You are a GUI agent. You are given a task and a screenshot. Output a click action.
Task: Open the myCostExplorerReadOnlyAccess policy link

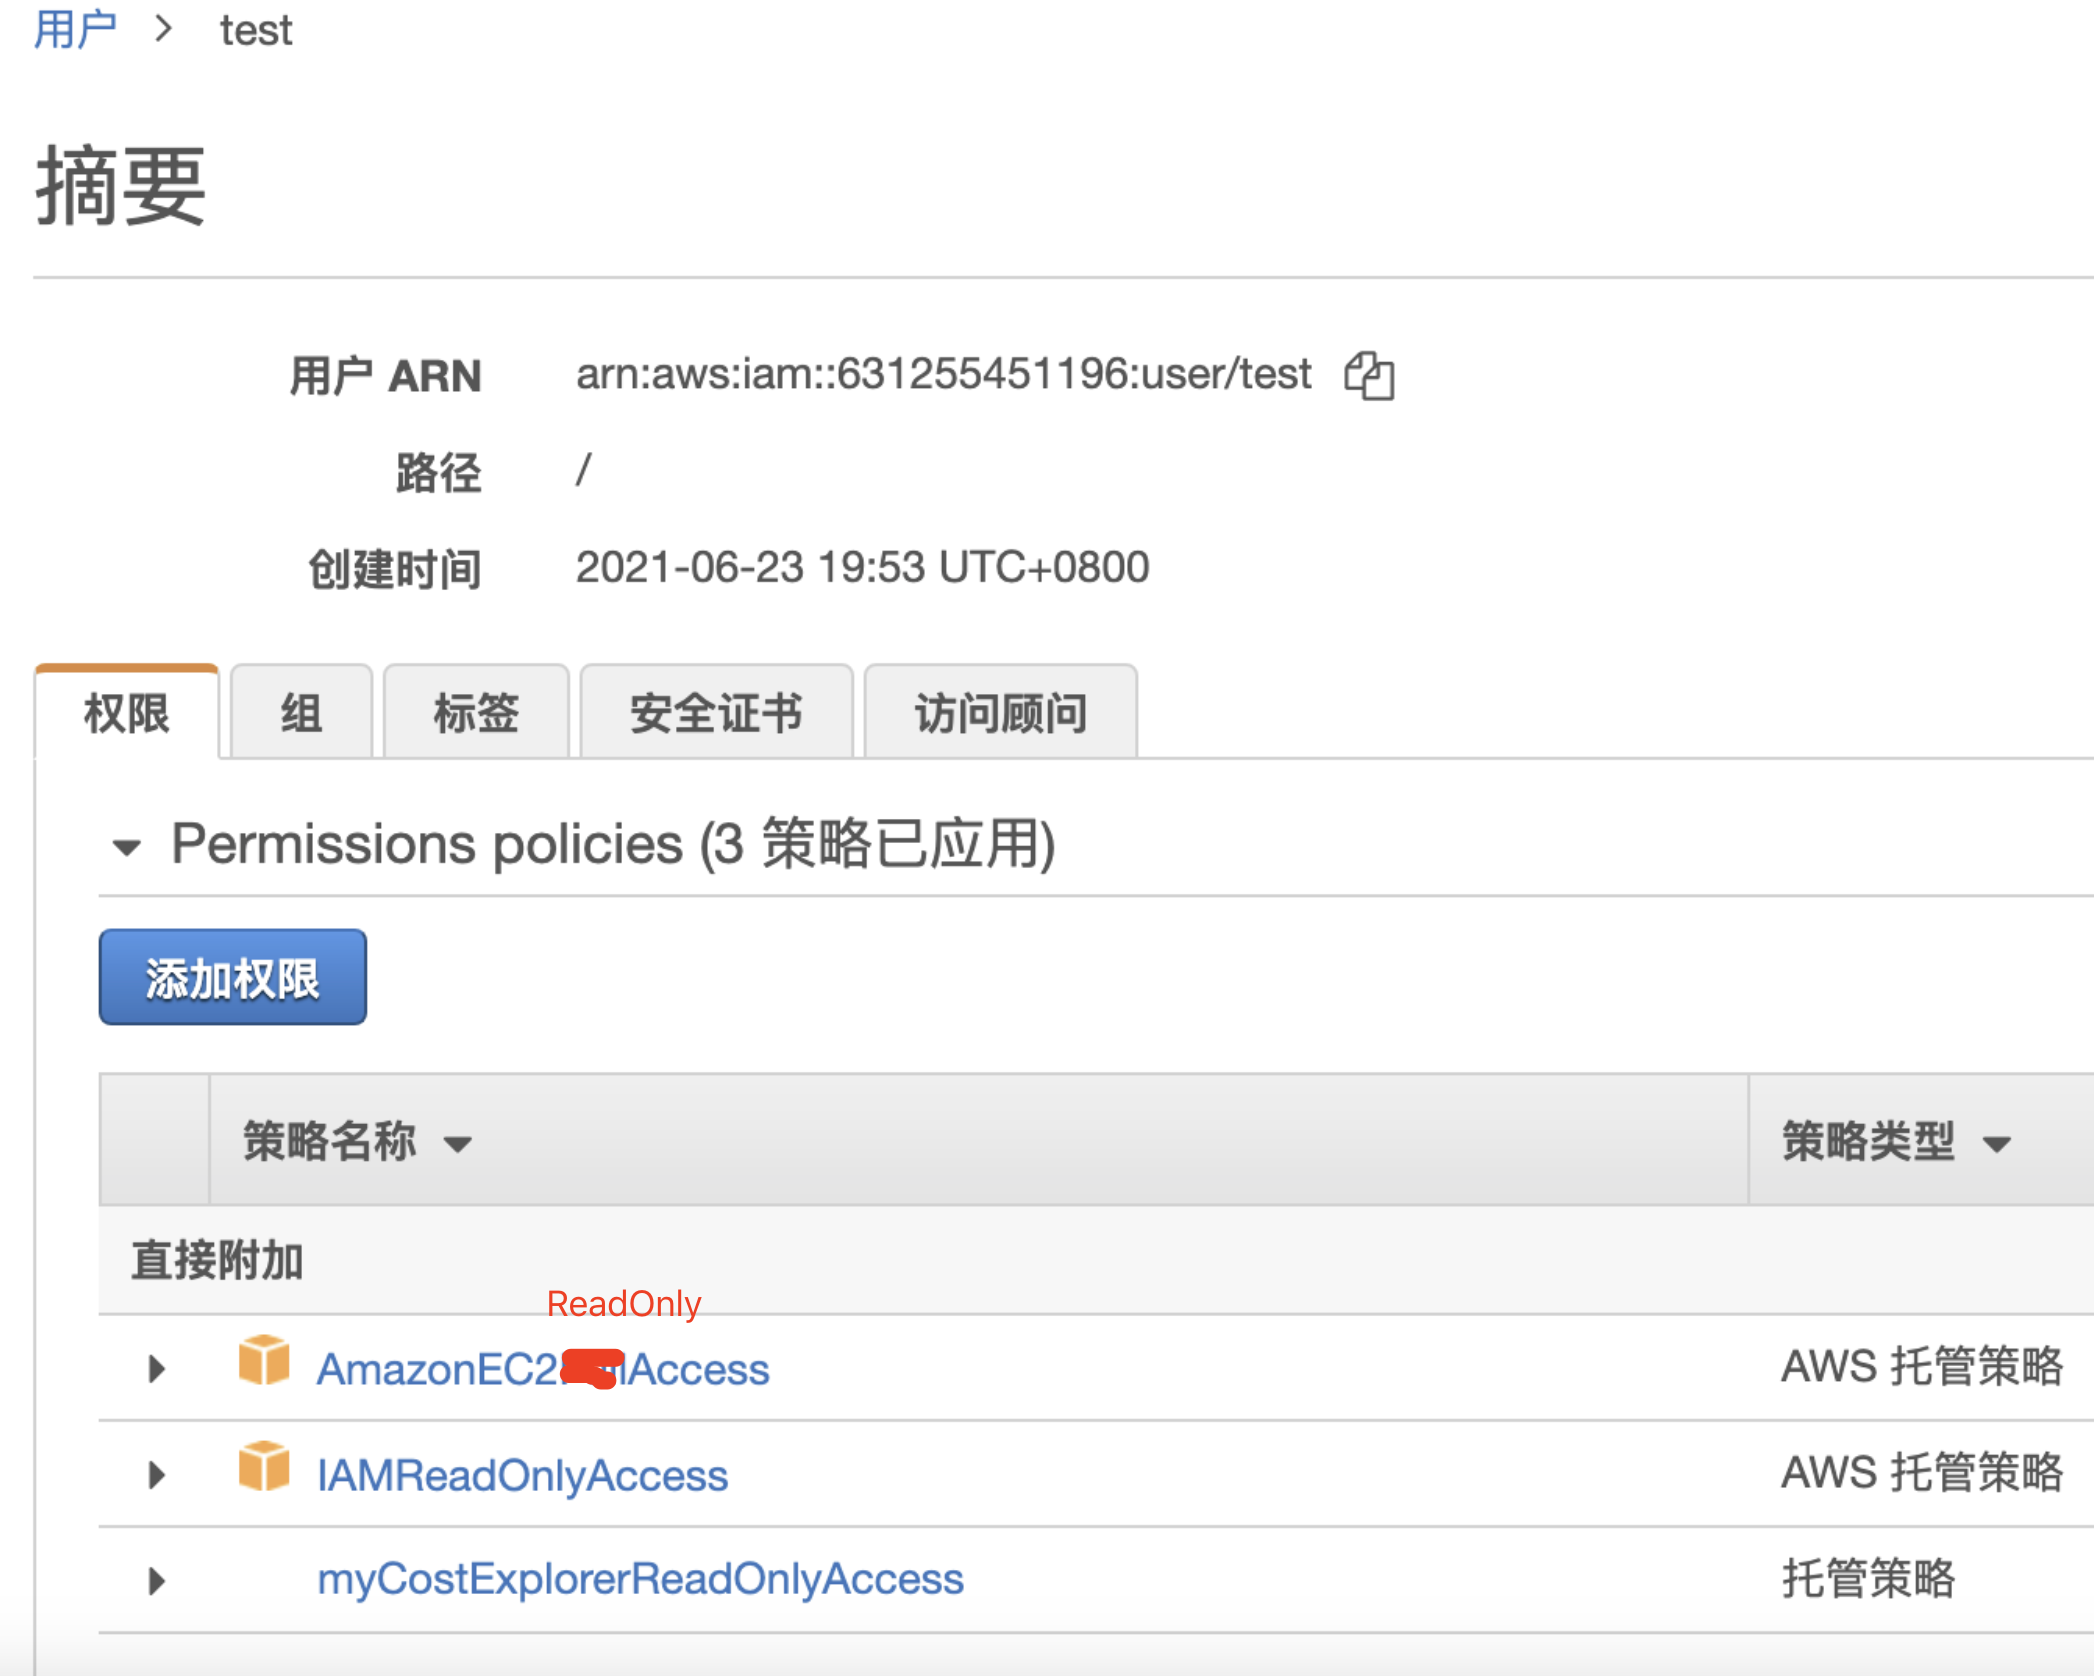[x=640, y=1579]
